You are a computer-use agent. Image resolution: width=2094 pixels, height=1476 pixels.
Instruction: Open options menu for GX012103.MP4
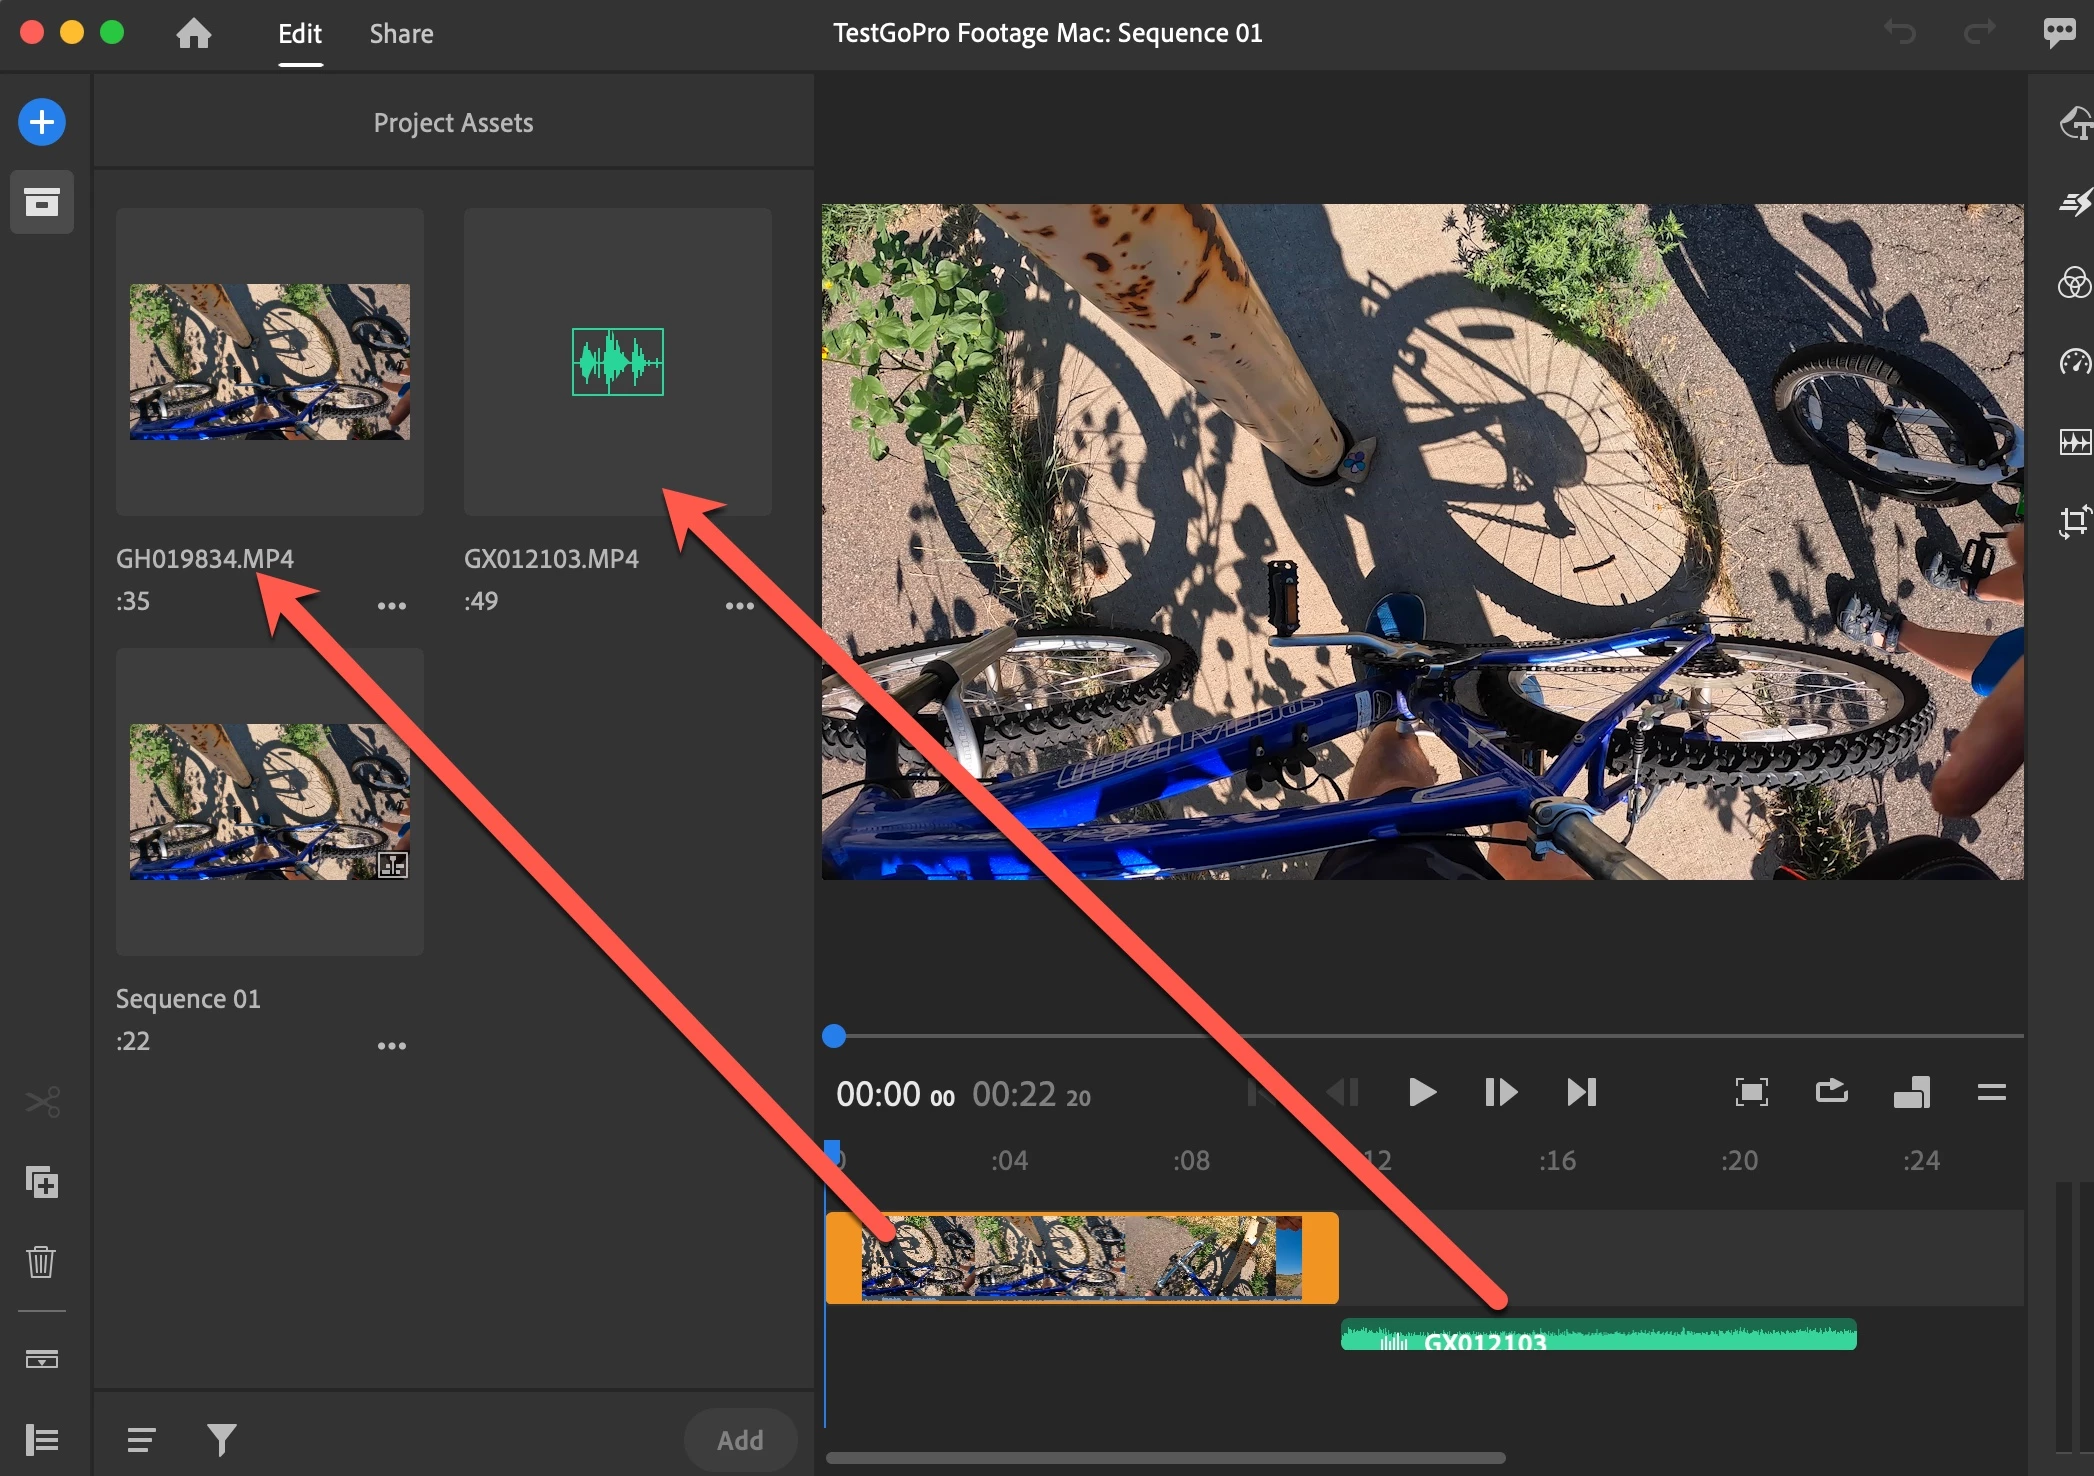[739, 606]
